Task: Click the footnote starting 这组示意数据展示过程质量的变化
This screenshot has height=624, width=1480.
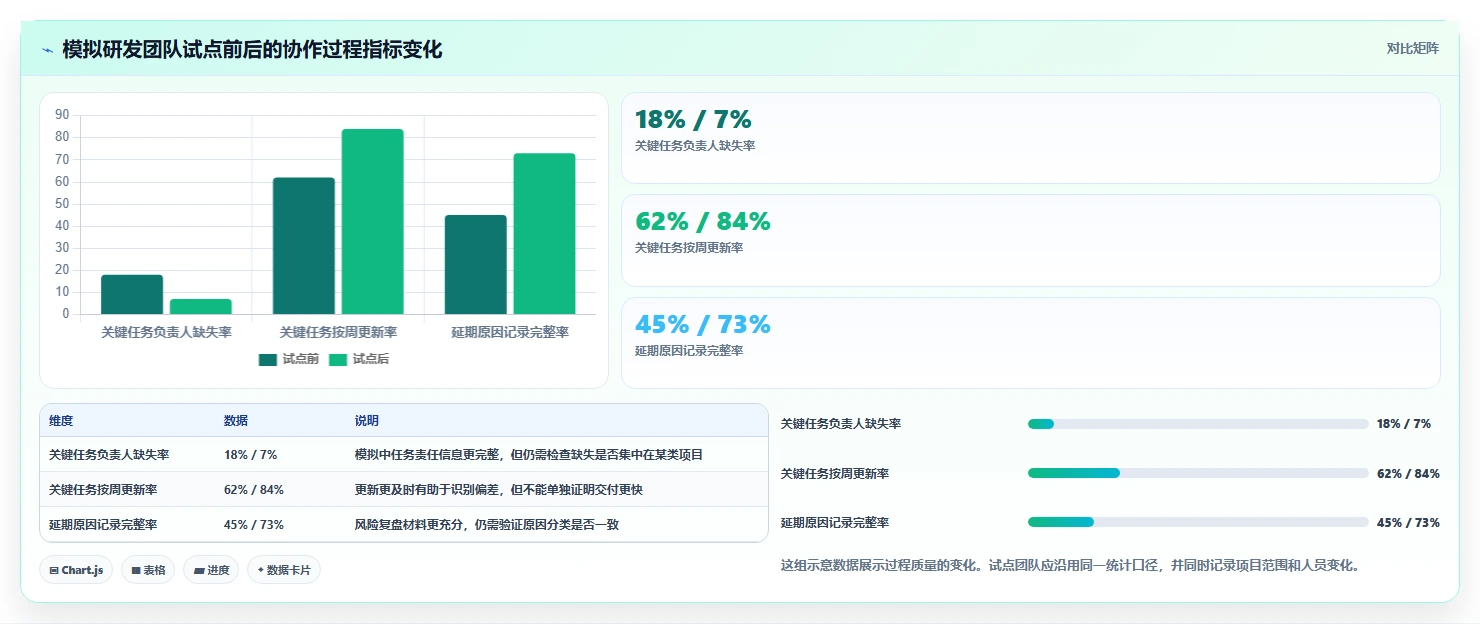Action: [x=1070, y=566]
